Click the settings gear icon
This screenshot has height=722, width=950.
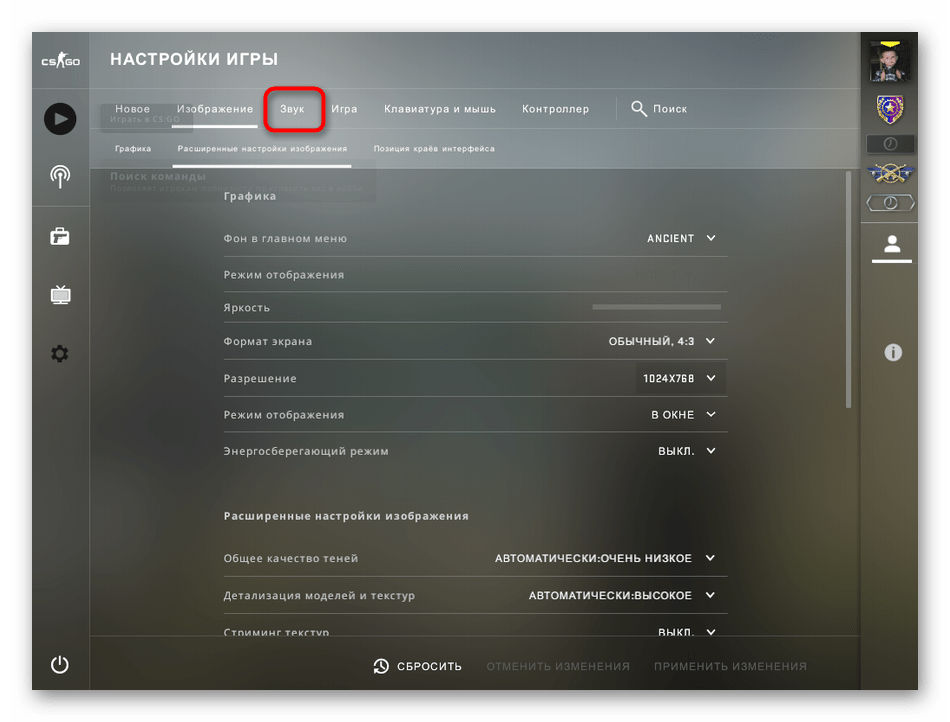point(60,354)
